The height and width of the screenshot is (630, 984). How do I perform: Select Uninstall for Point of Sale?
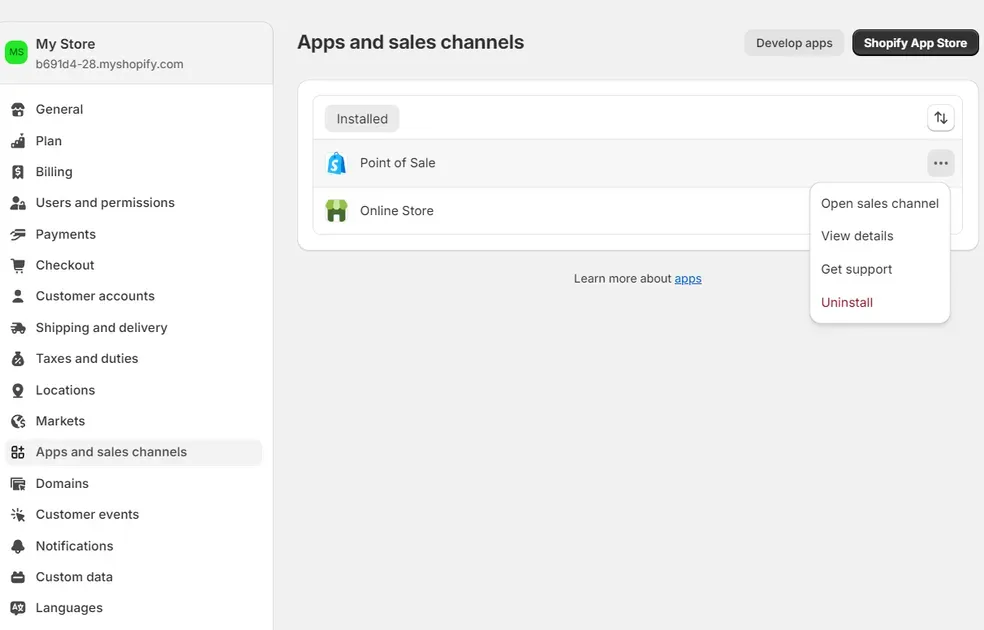846,302
